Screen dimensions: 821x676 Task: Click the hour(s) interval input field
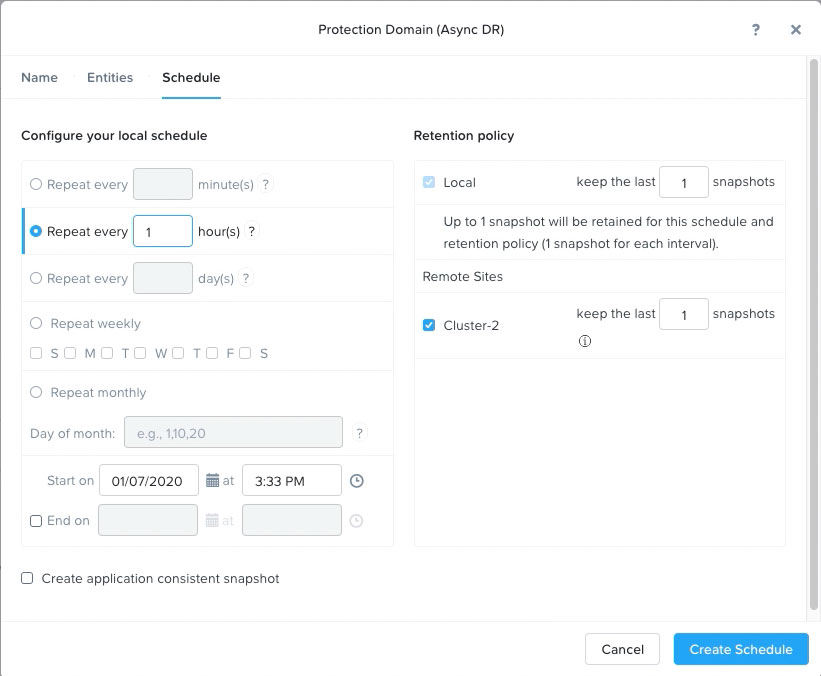(162, 231)
